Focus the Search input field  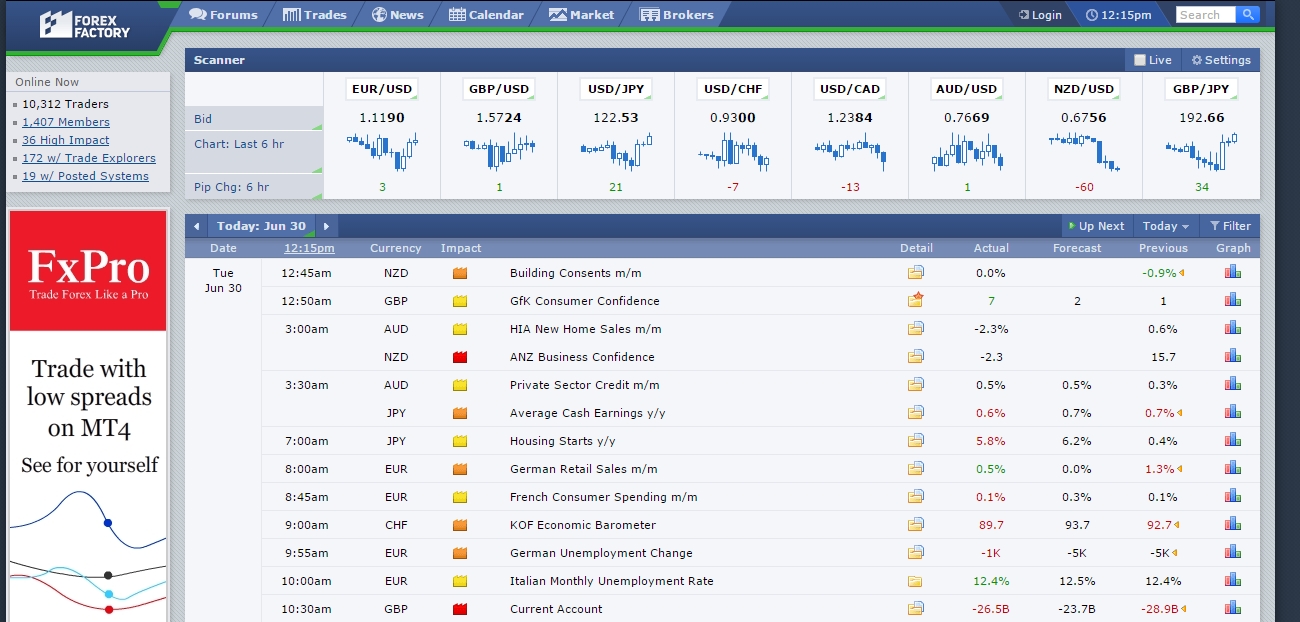1205,15
